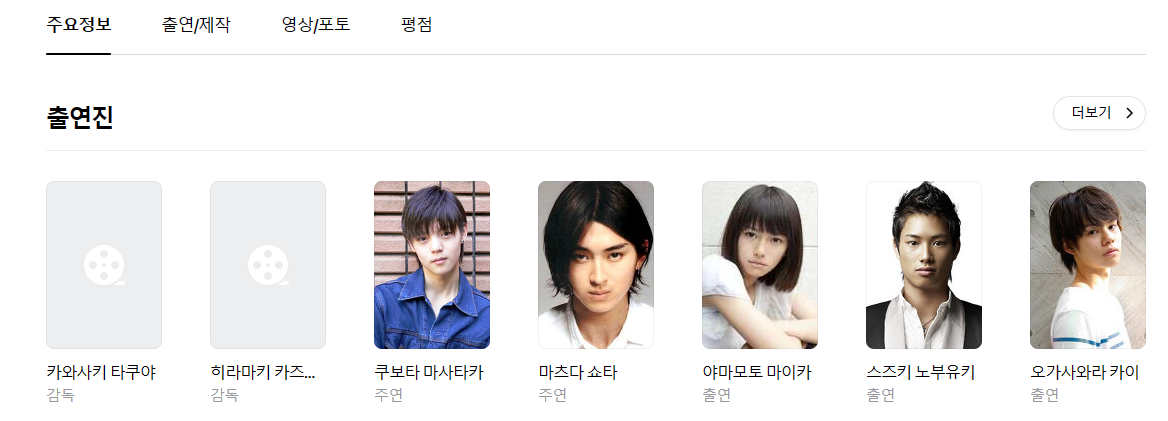Screen dimensions: 1168x421
Task: Switch to the 주요정보 tab
Action: (78, 25)
